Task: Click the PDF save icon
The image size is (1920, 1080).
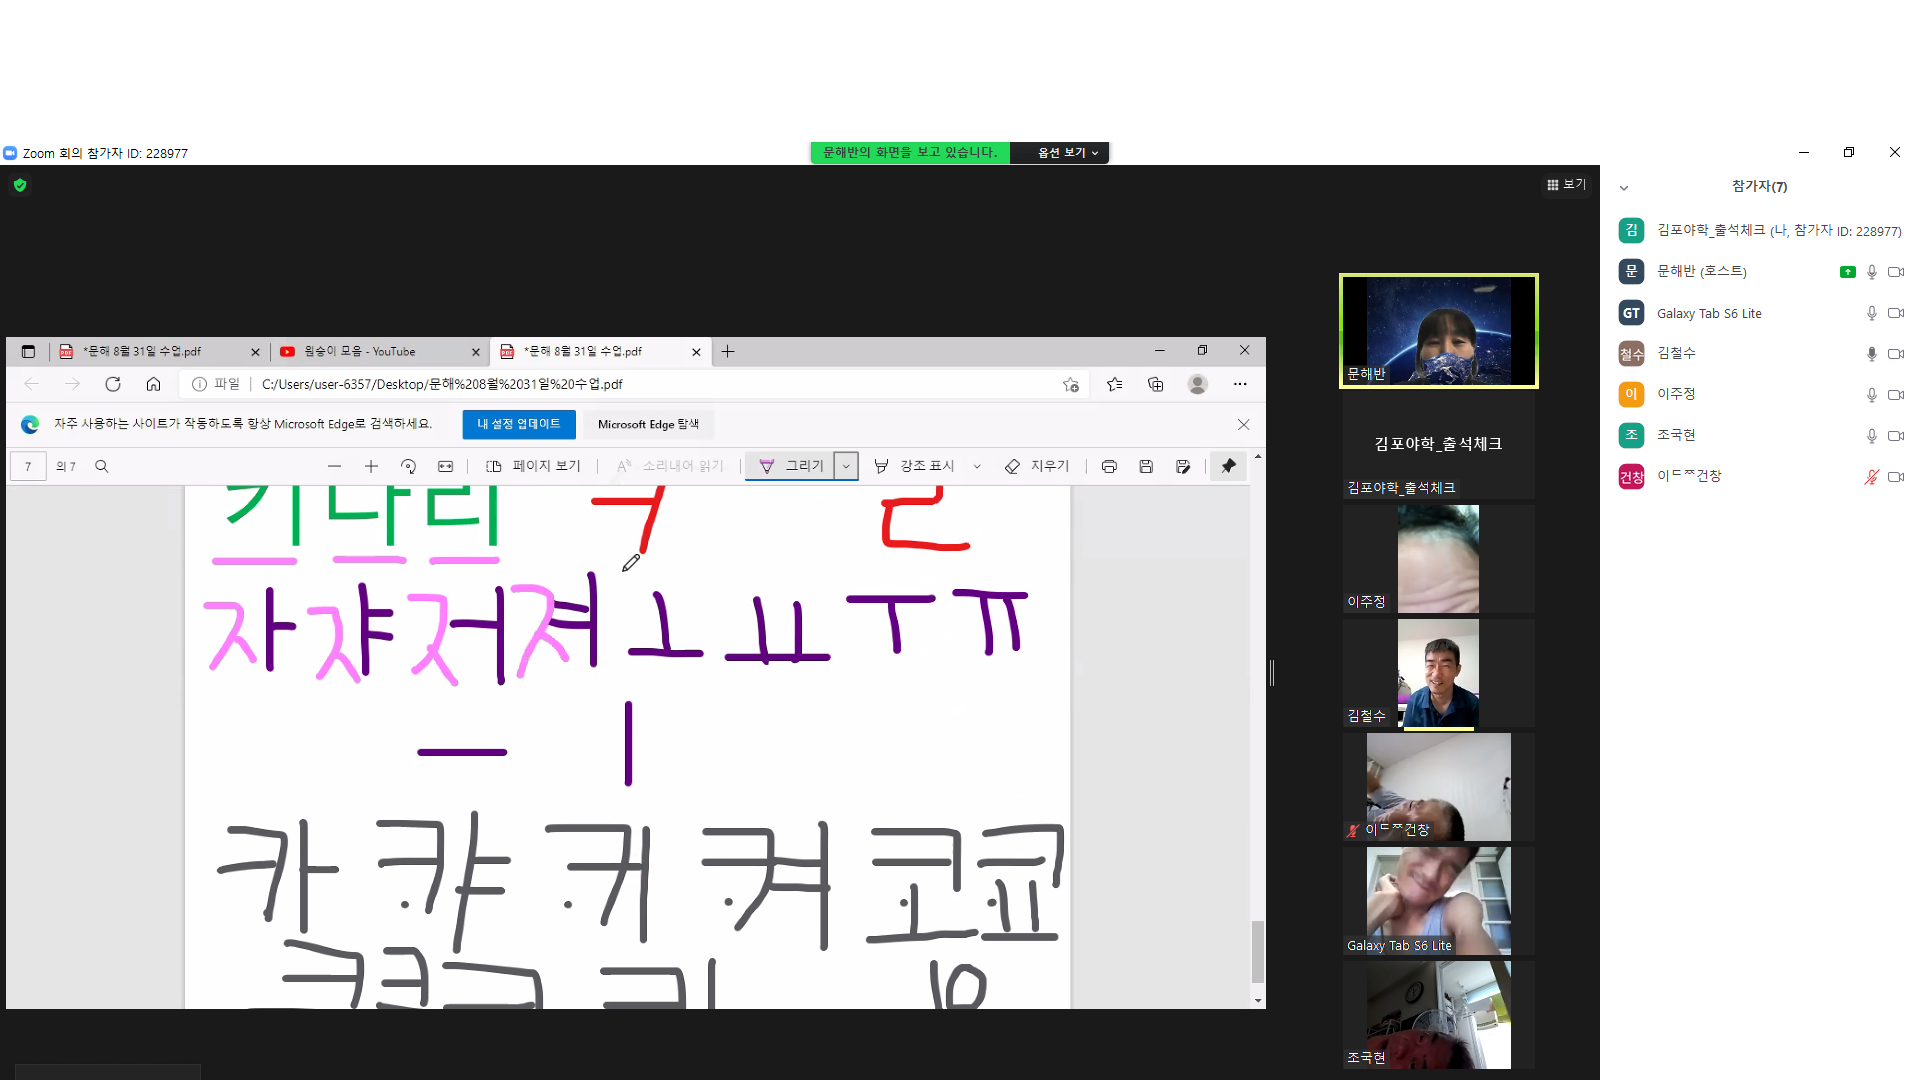Action: coord(1146,466)
